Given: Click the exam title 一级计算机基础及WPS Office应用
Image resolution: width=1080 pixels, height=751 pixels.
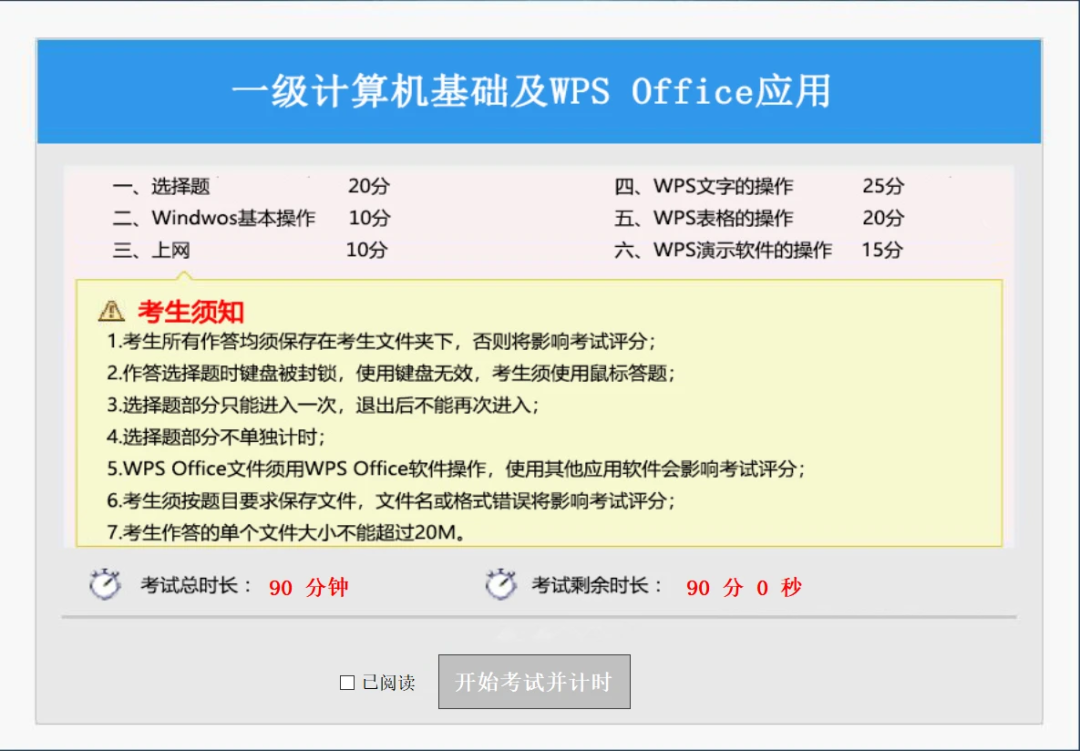Looking at the screenshot, I should click(532, 91).
